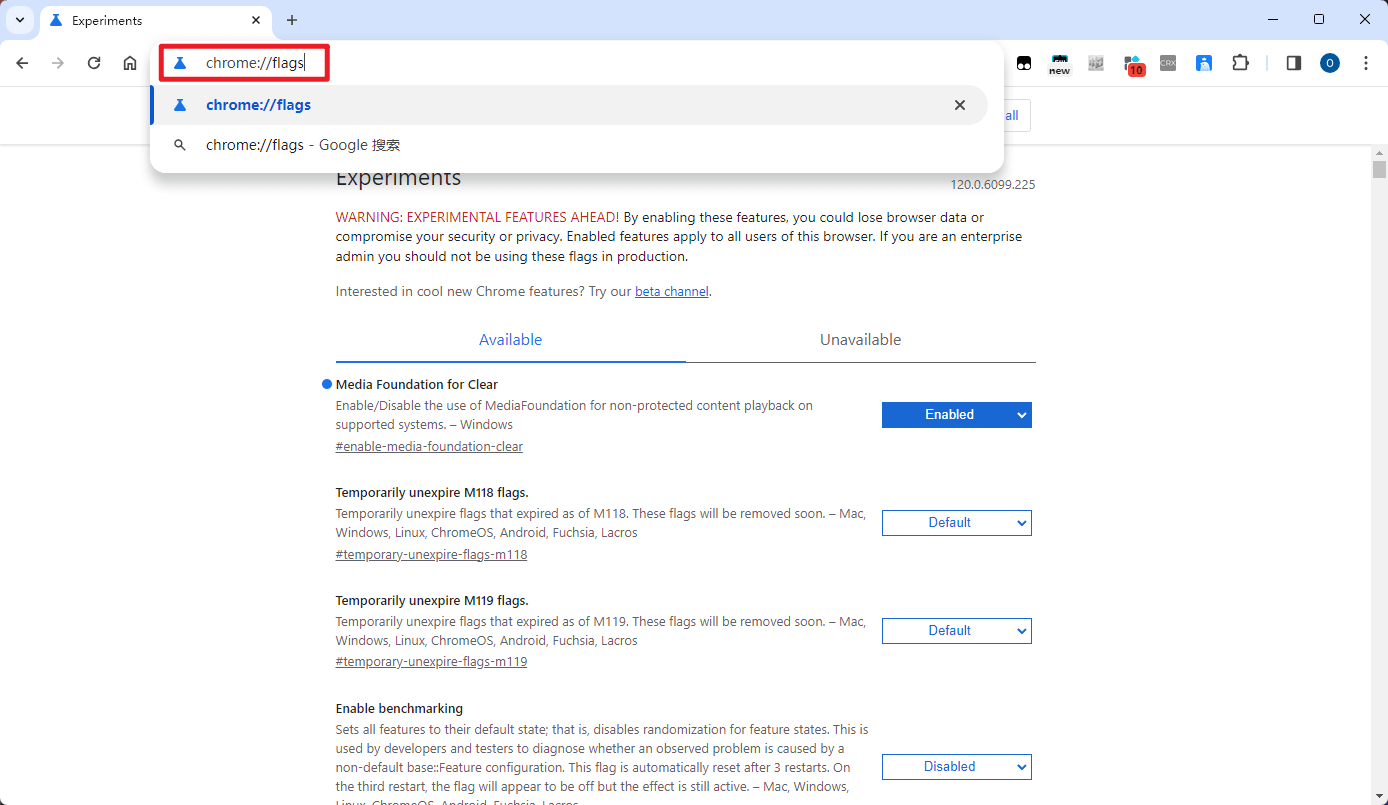Open the Extensions puzzle-piece menu
This screenshot has width=1388, height=805.
pos(1240,63)
